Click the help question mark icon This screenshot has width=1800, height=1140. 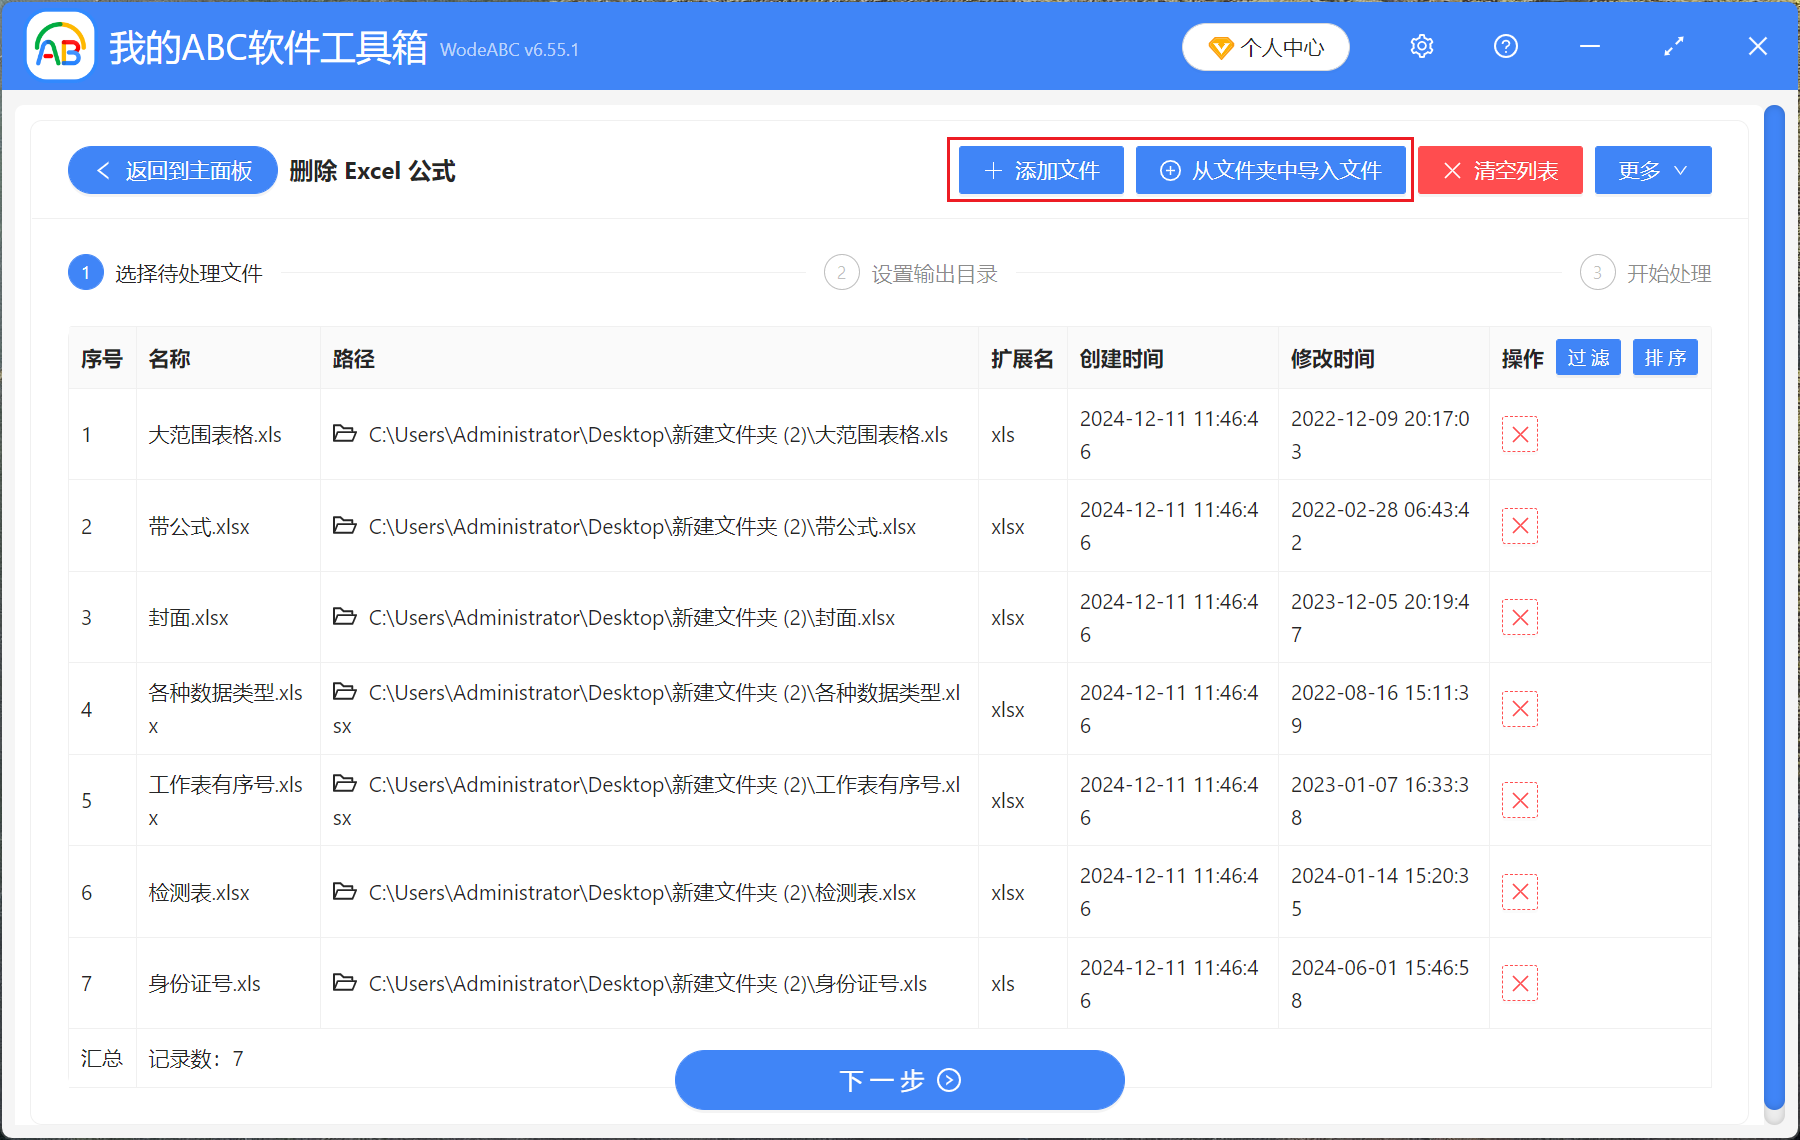[x=1505, y=46]
